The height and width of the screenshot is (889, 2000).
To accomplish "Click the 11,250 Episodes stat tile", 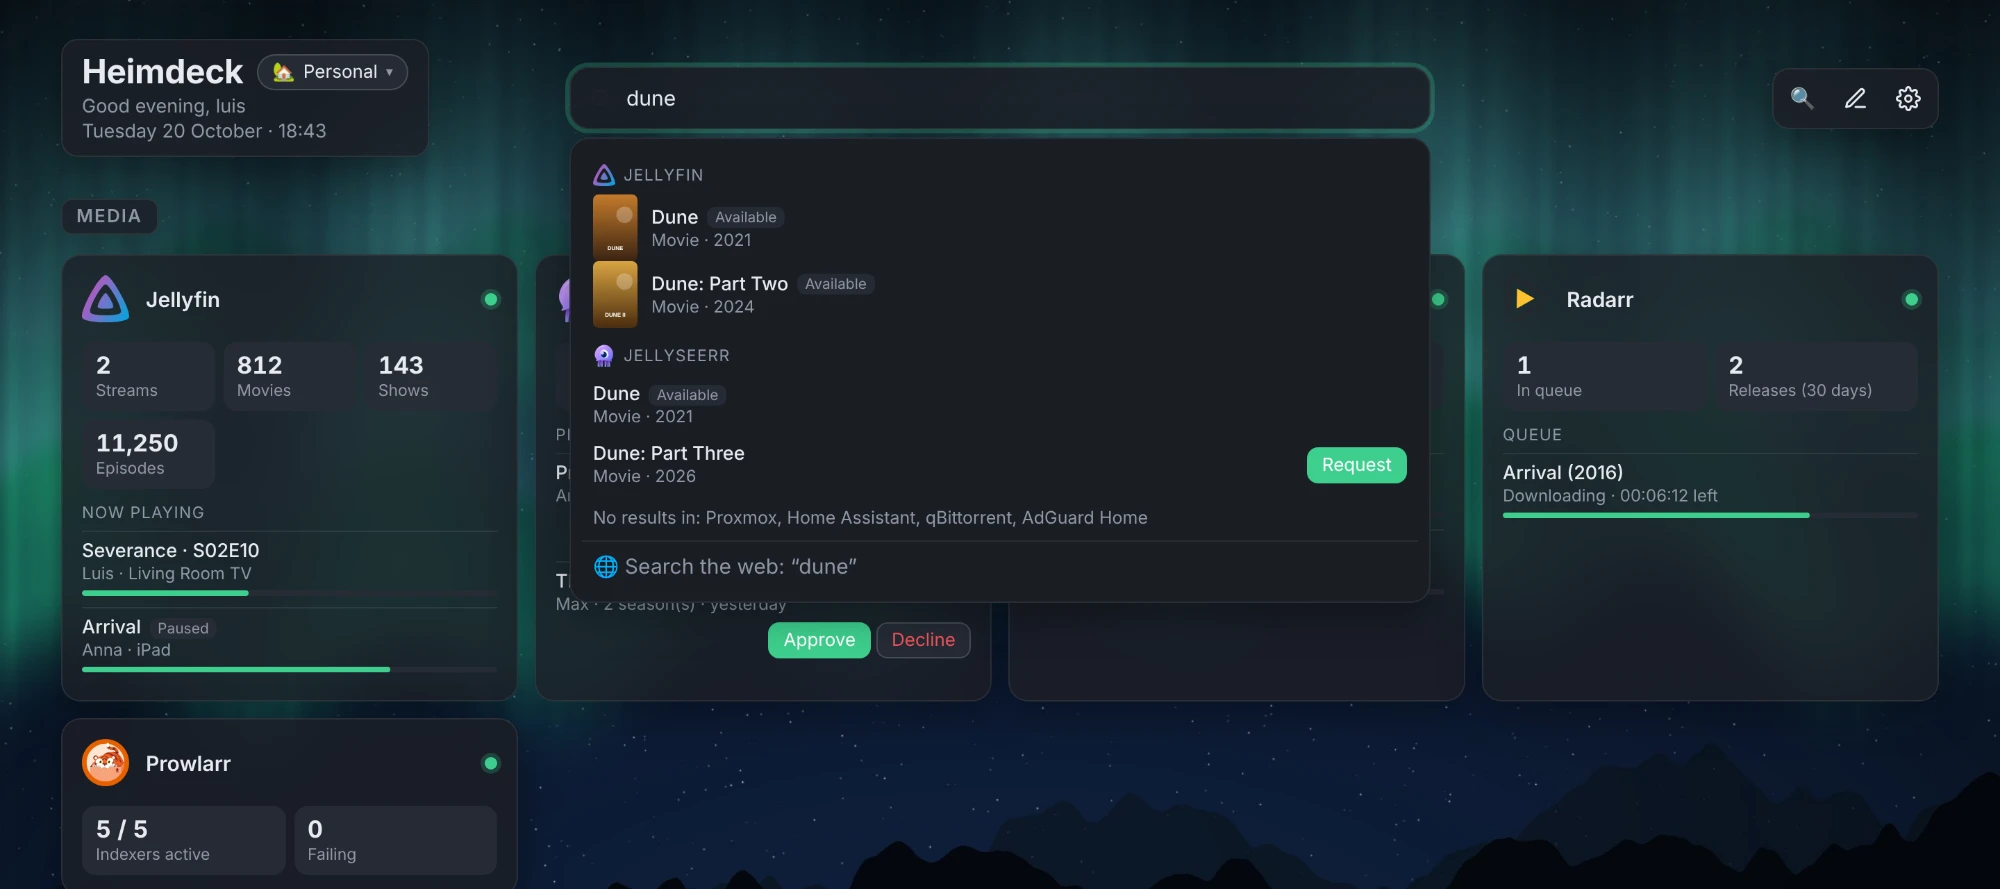I will point(148,454).
